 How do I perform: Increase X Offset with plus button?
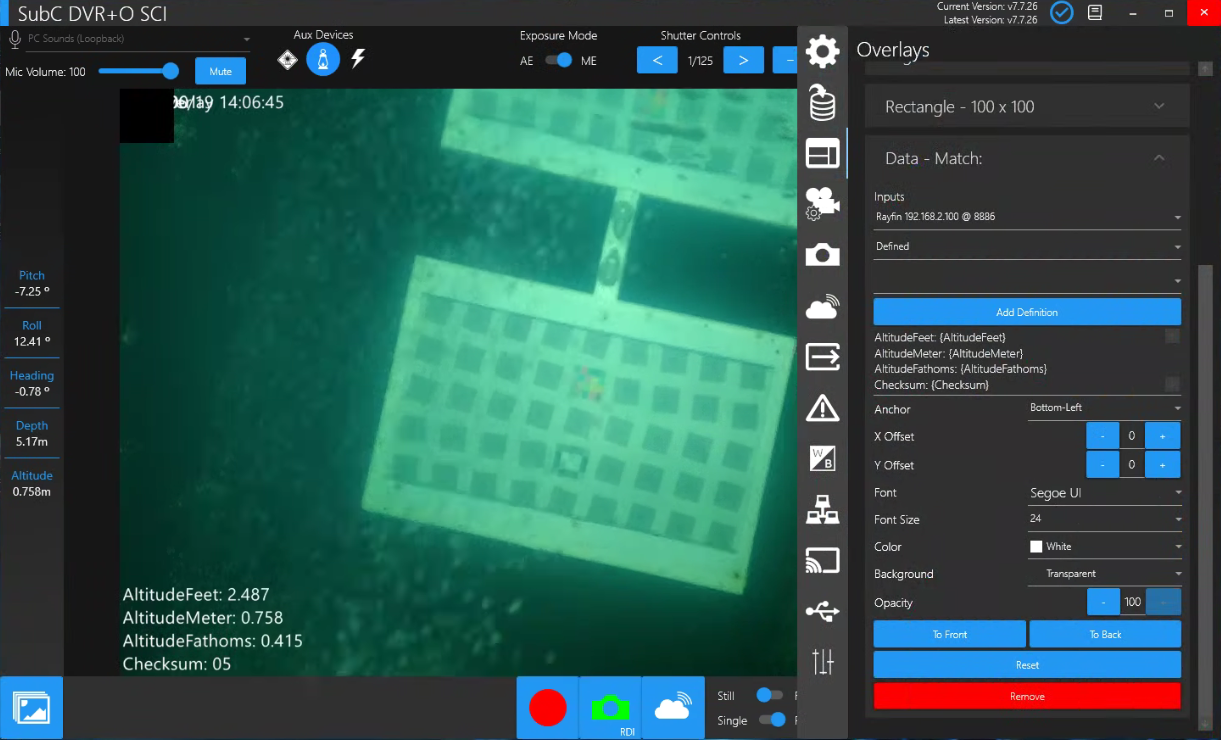coord(1162,436)
